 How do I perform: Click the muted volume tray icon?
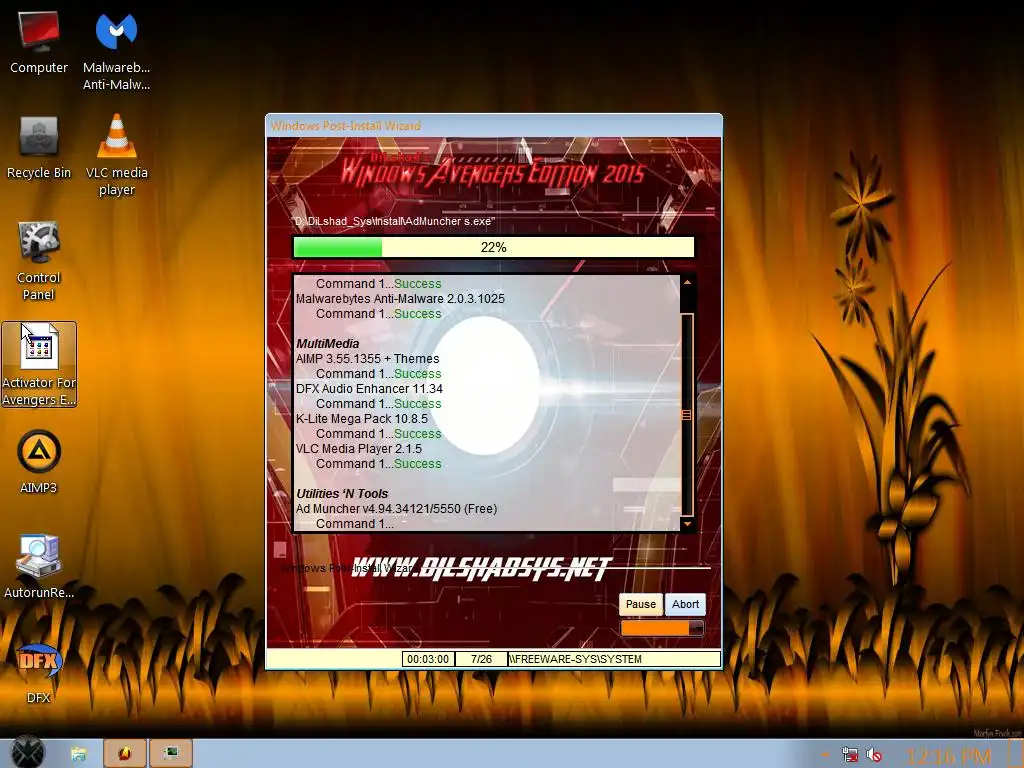click(x=874, y=755)
